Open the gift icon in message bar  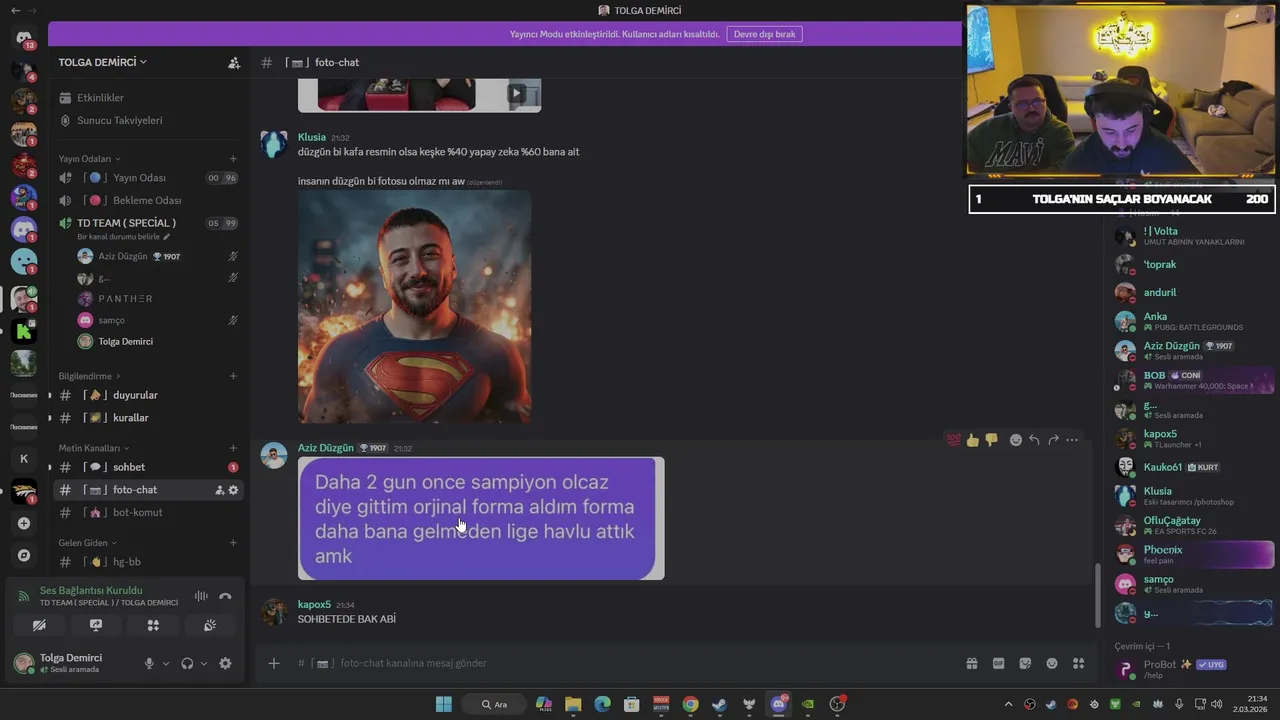click(x=971, y=663)
